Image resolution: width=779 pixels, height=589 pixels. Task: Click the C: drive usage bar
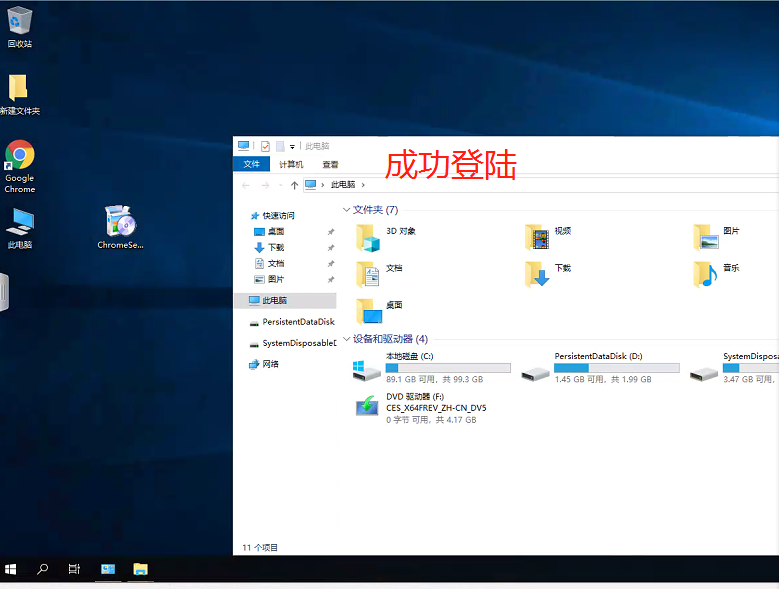(448, 368)
